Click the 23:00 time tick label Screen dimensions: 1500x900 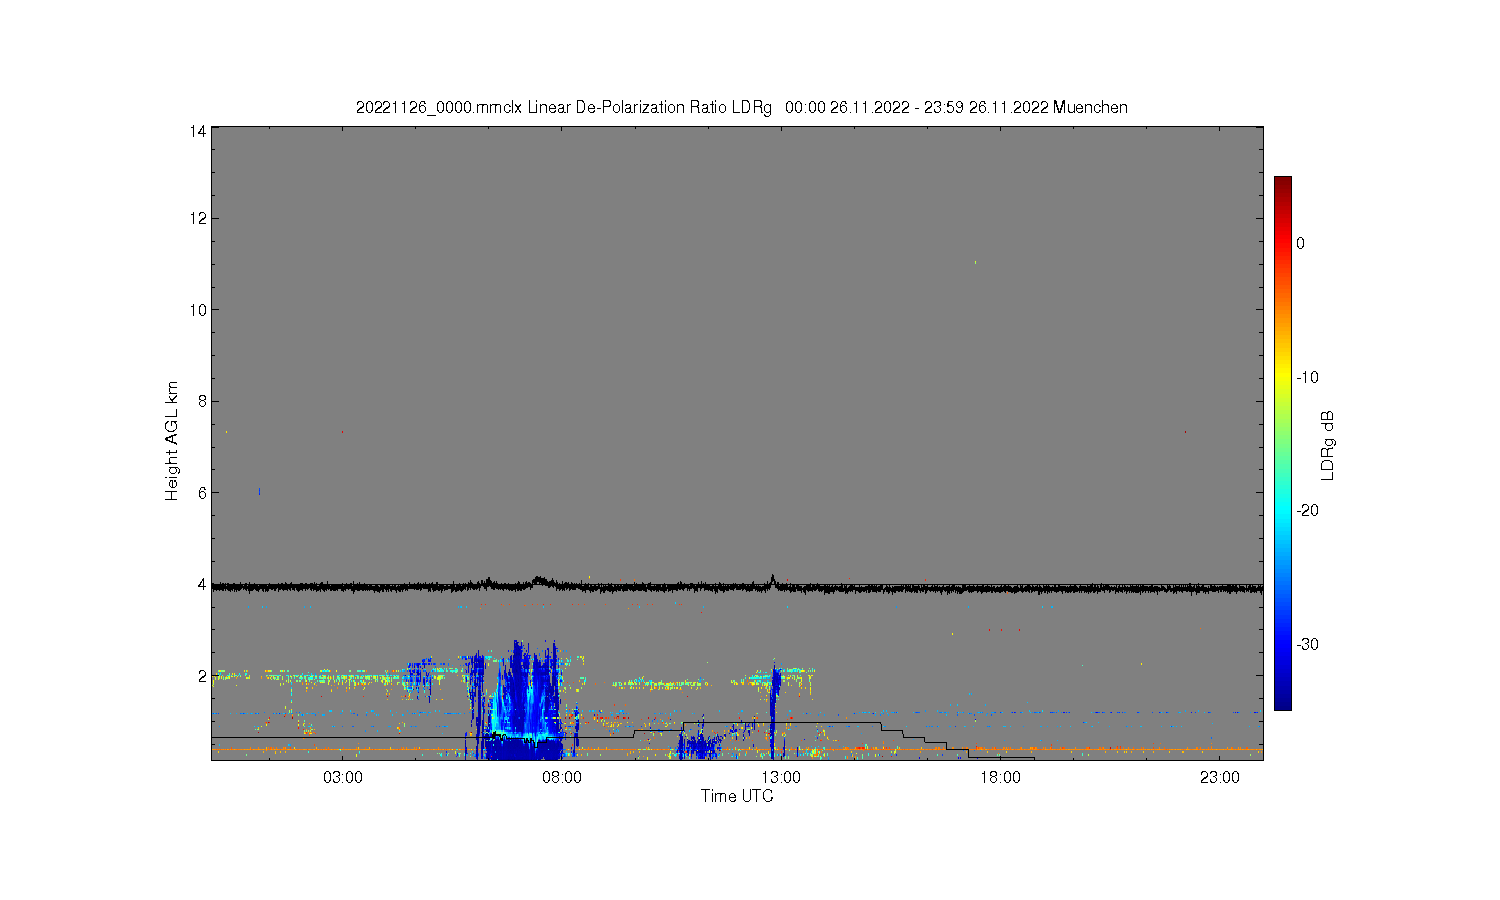1219,777
